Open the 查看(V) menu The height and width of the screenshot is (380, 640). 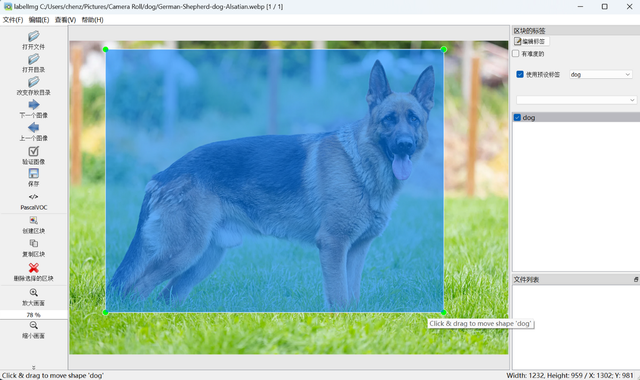pos(65,20)
